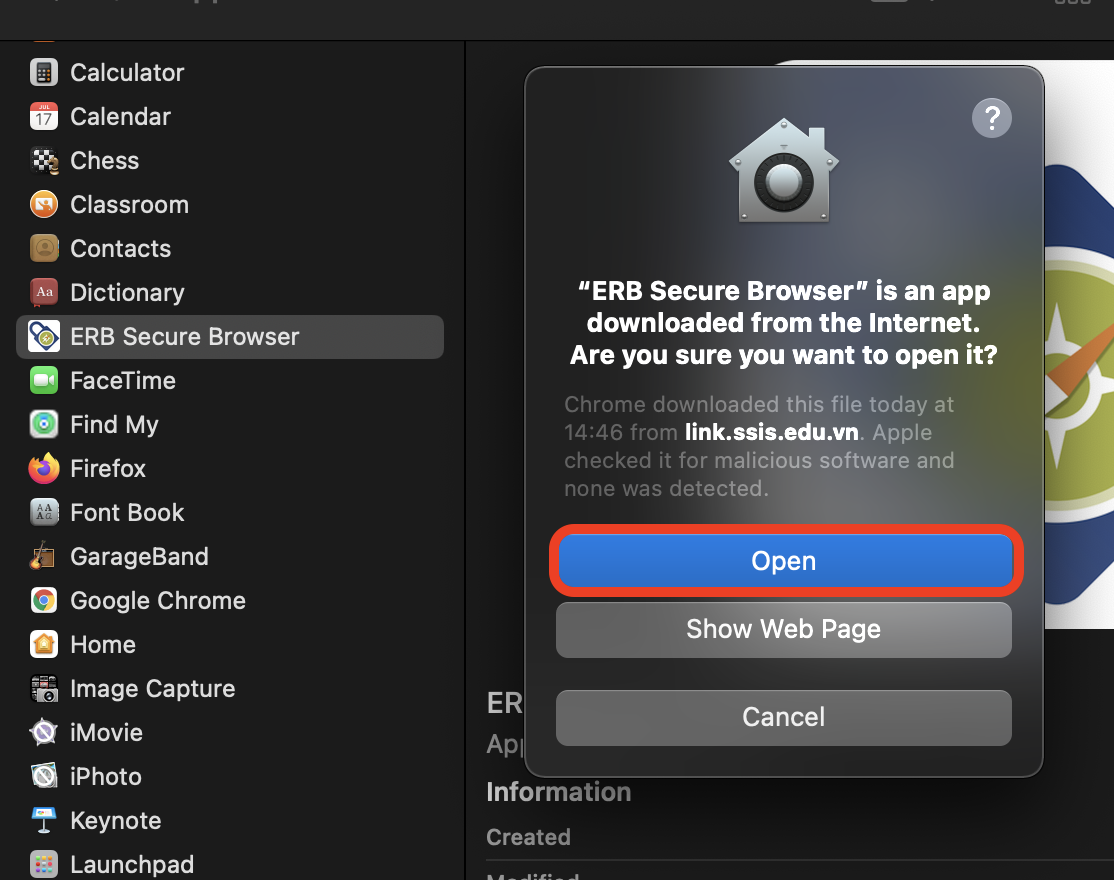Select the Google Chrome icon
The width and height of the screenshot is (1114, 880).
pyautogui.click(x=43, y=601)
